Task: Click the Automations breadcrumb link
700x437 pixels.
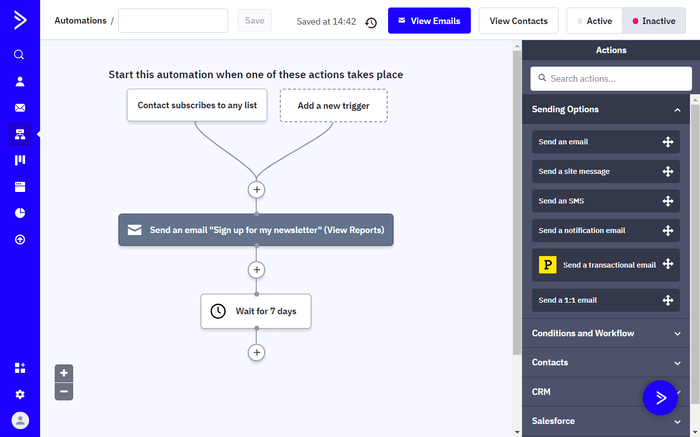Action: pyautogui.click(x=80, y=21)
